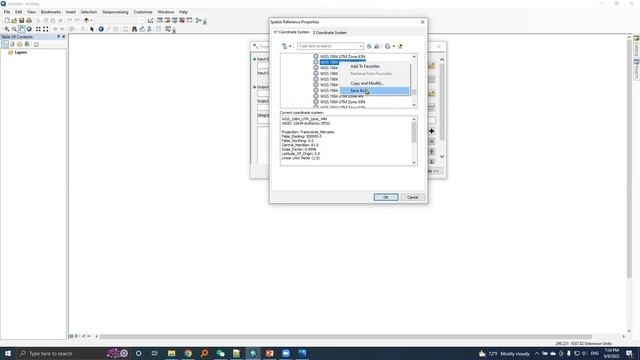
Task: Open the Geoprocessing menu
Action: pyautogui.click(x=115, y=12)
